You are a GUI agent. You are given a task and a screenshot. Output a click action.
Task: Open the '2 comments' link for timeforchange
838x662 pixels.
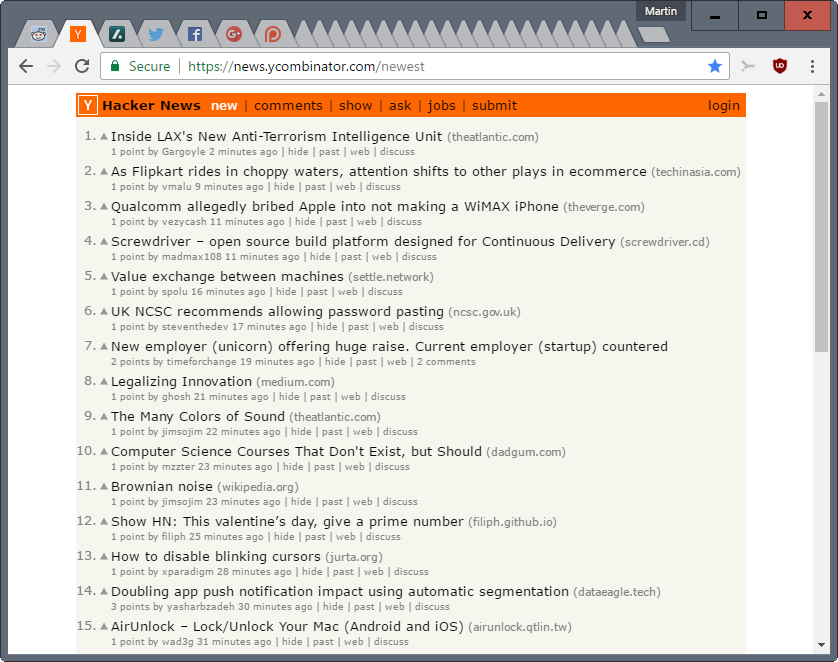click(x=446, y=362)
